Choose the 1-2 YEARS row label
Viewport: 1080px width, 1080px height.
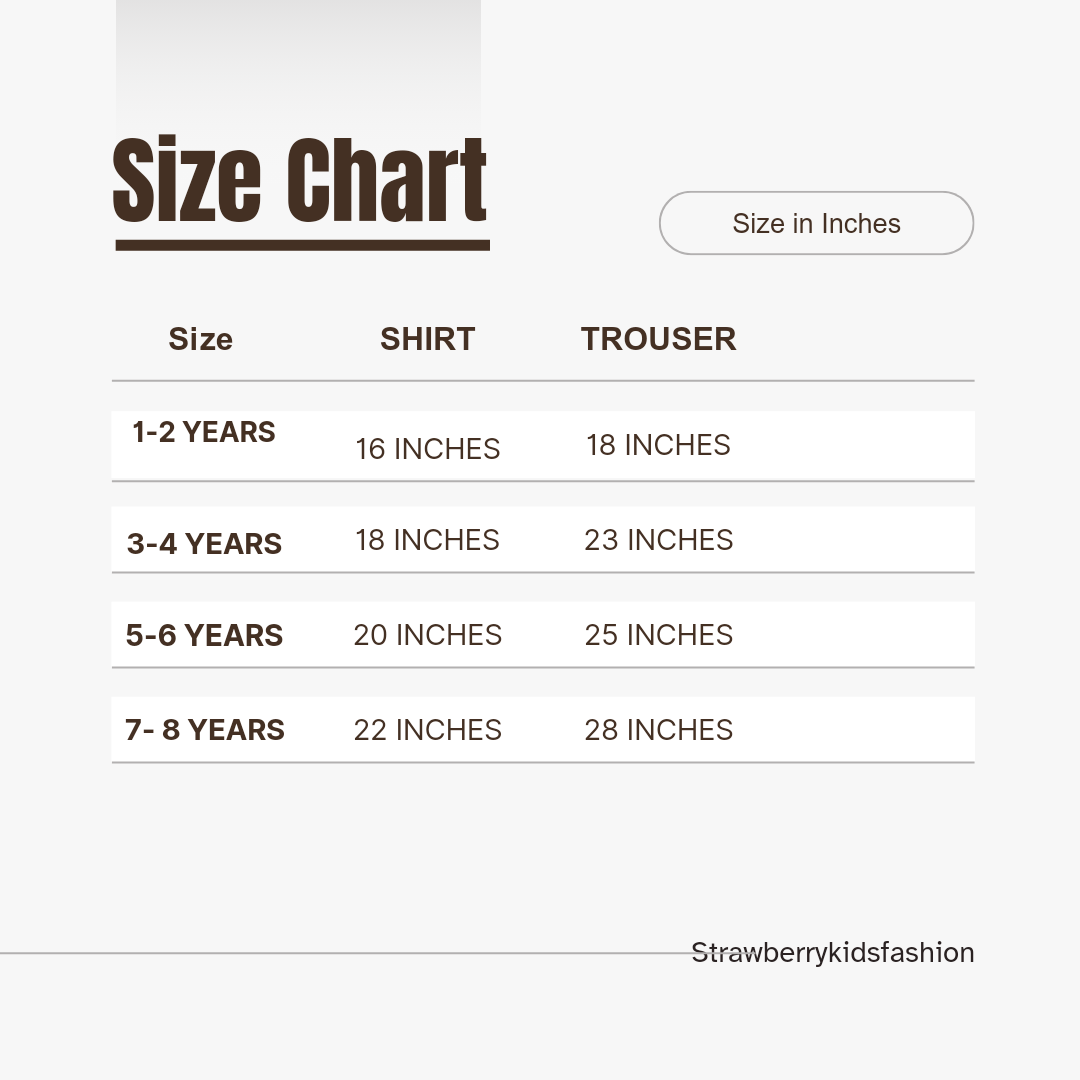pyautogui.click(x=204, y=432)
